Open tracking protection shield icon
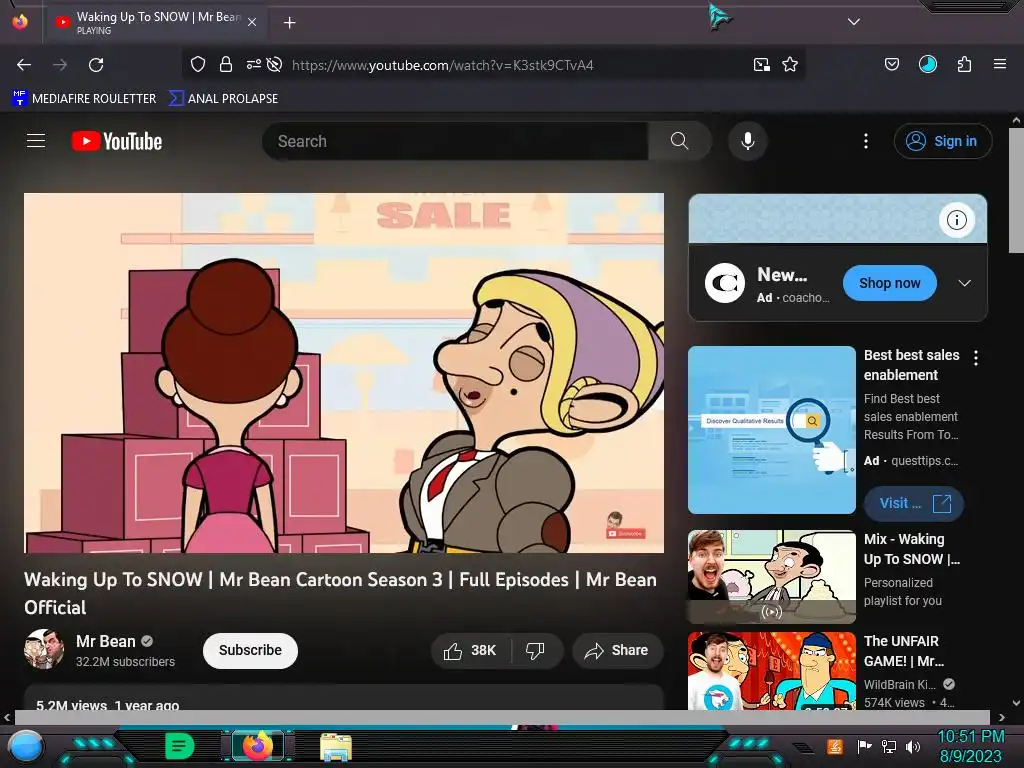The height and width of the screenshot is (768, 1024). [x=198, y=64]
